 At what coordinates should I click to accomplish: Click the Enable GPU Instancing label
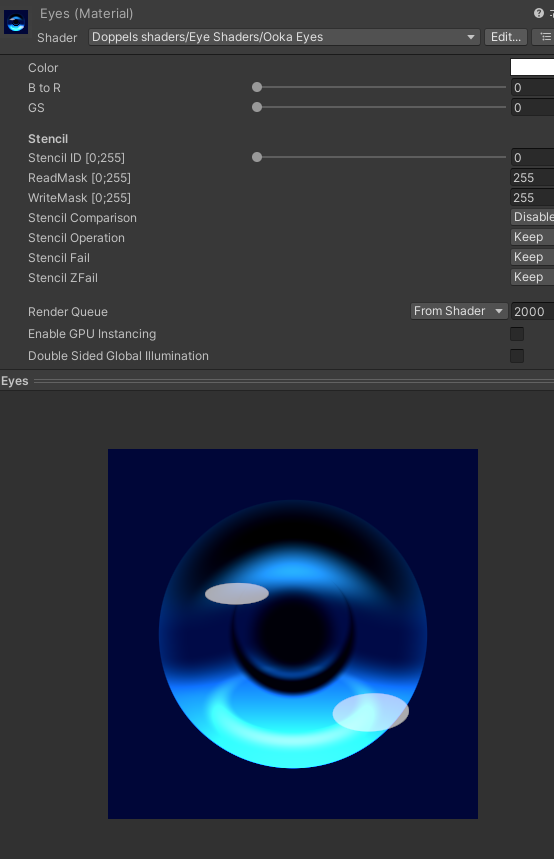(x=92, y=334)
